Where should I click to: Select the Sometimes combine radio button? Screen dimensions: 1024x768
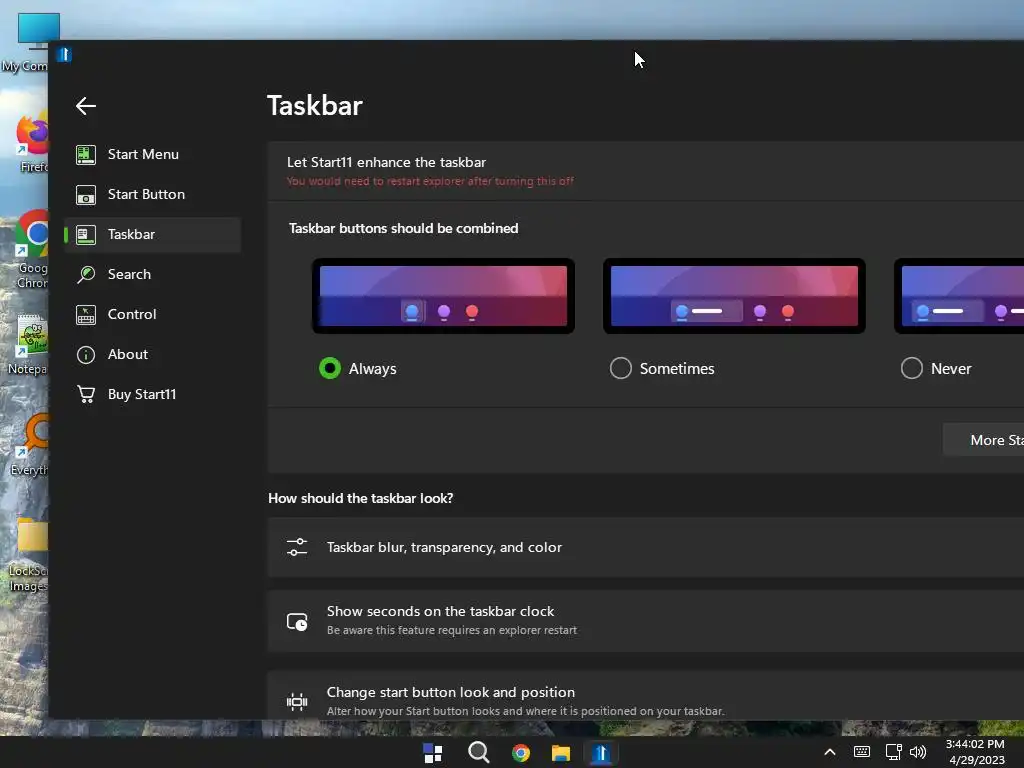pyautogui.click(x=620, y=368)
